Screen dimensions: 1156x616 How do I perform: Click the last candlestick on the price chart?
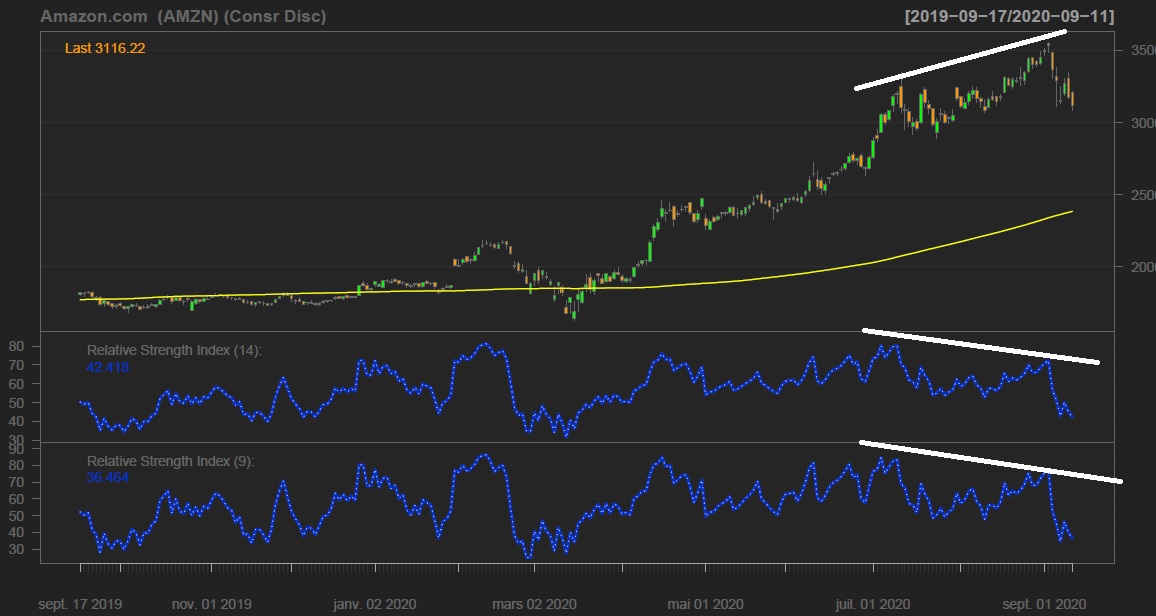click(x=1072, y=99)
